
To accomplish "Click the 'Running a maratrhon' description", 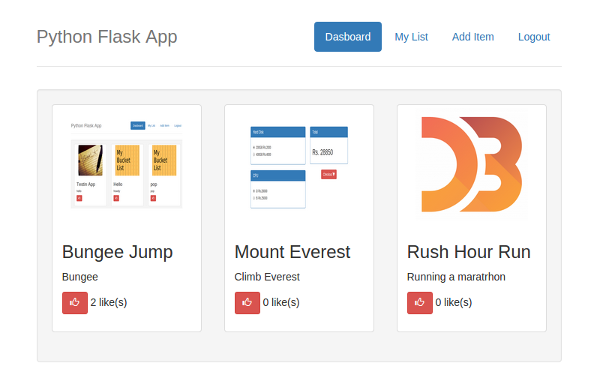I will coord(456,277).
